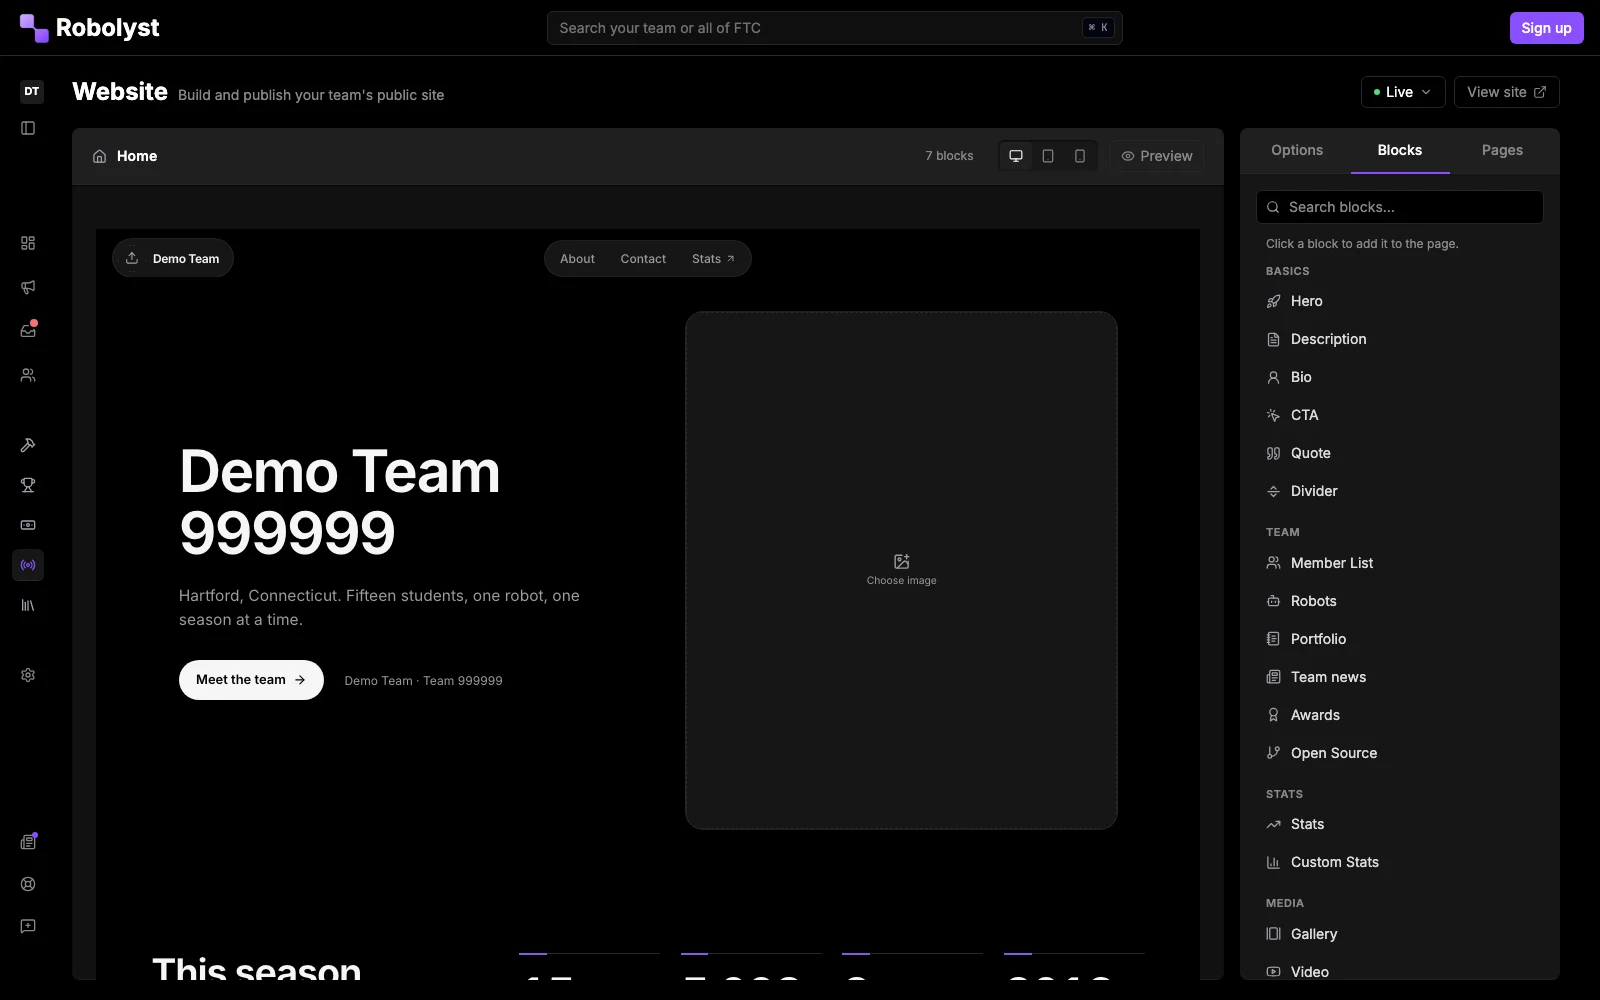Click Contact in the site preview nav
The height and width of the screenshot is (1000, 1600).
pyautogui.click(x=643, y=259)
